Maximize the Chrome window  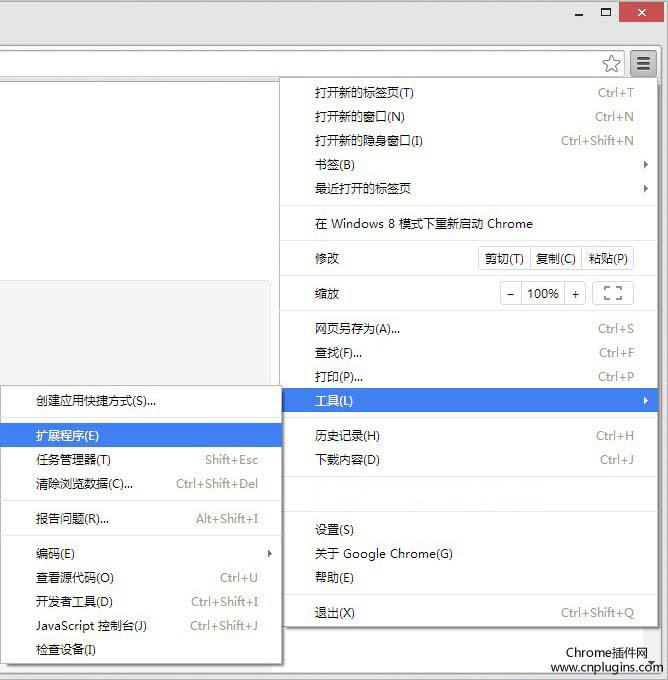606,12
